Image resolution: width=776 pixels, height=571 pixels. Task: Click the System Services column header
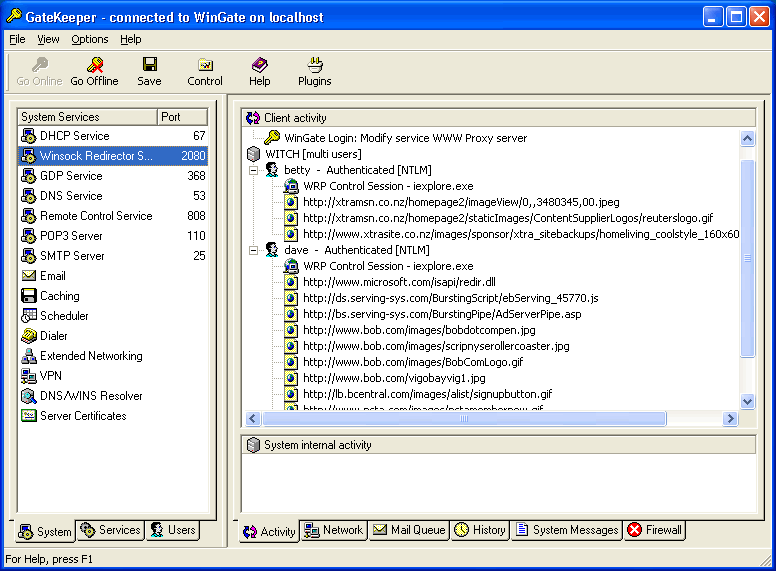pos(88,117)
